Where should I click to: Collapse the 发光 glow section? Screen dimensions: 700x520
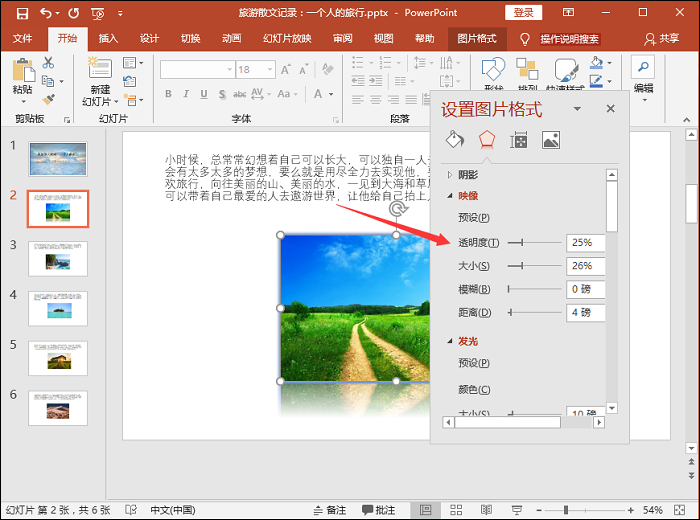(468, 341)
